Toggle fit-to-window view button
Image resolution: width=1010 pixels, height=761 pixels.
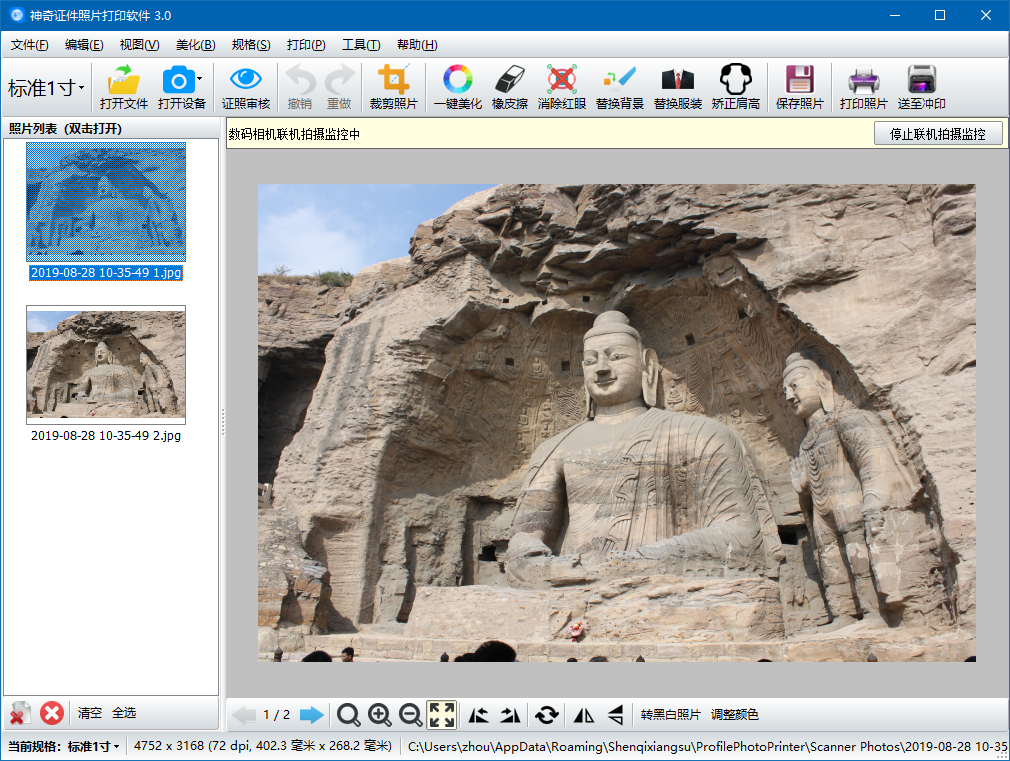(442, 715)
